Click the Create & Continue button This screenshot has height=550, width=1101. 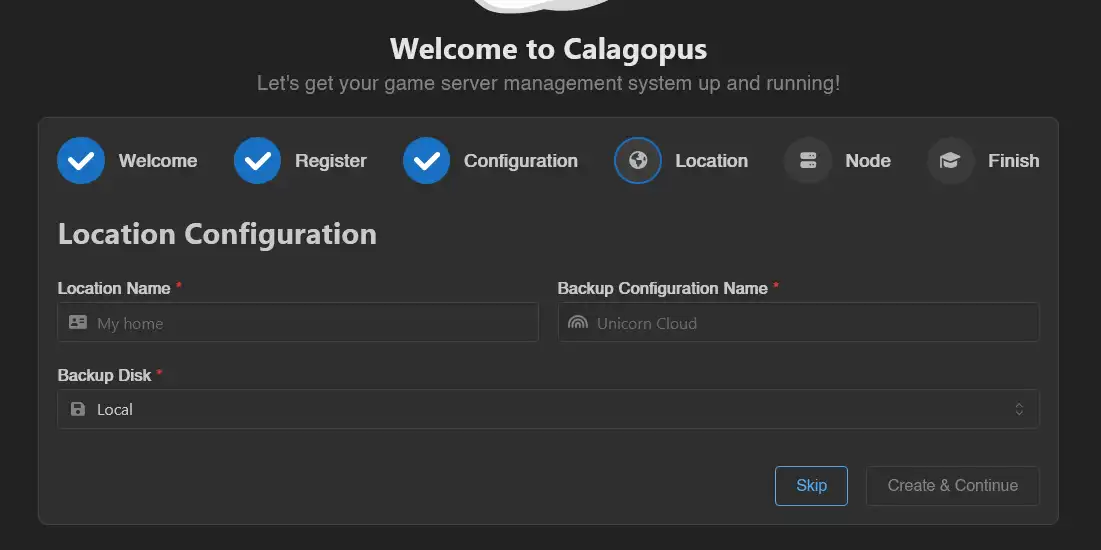coord(952,486)
